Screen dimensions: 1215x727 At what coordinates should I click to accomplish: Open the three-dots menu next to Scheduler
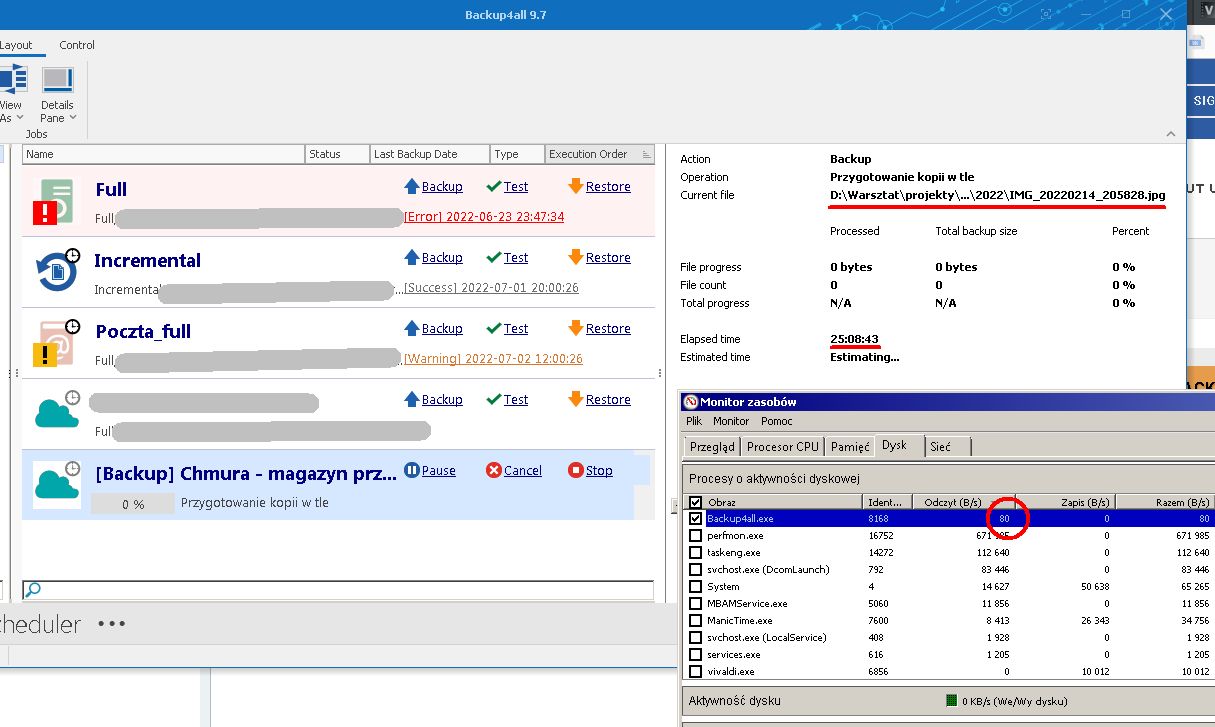pos(111,624)
